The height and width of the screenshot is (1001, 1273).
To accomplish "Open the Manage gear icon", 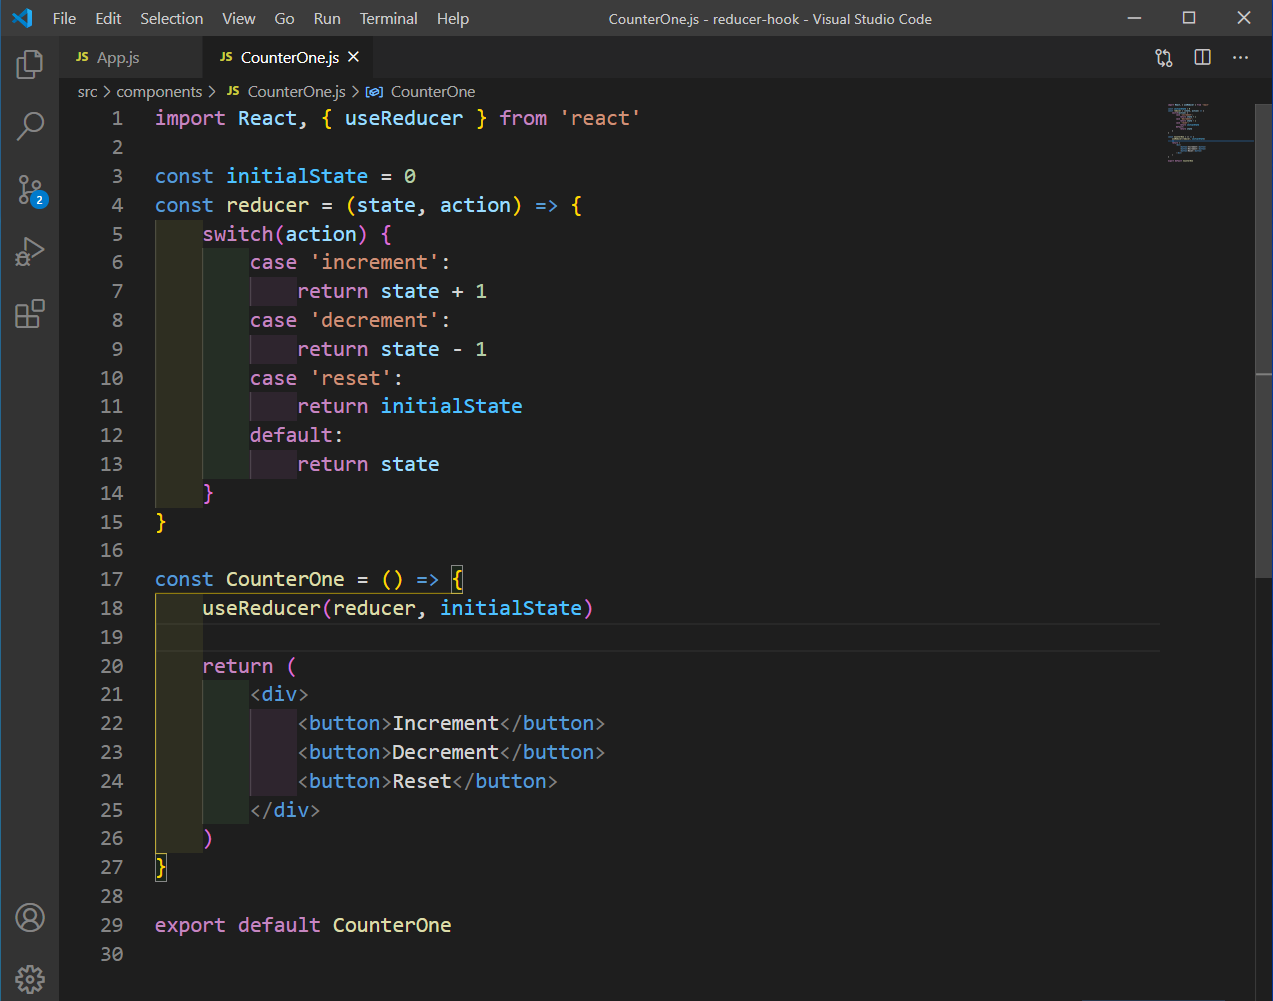I will click(x=30, y=979).
